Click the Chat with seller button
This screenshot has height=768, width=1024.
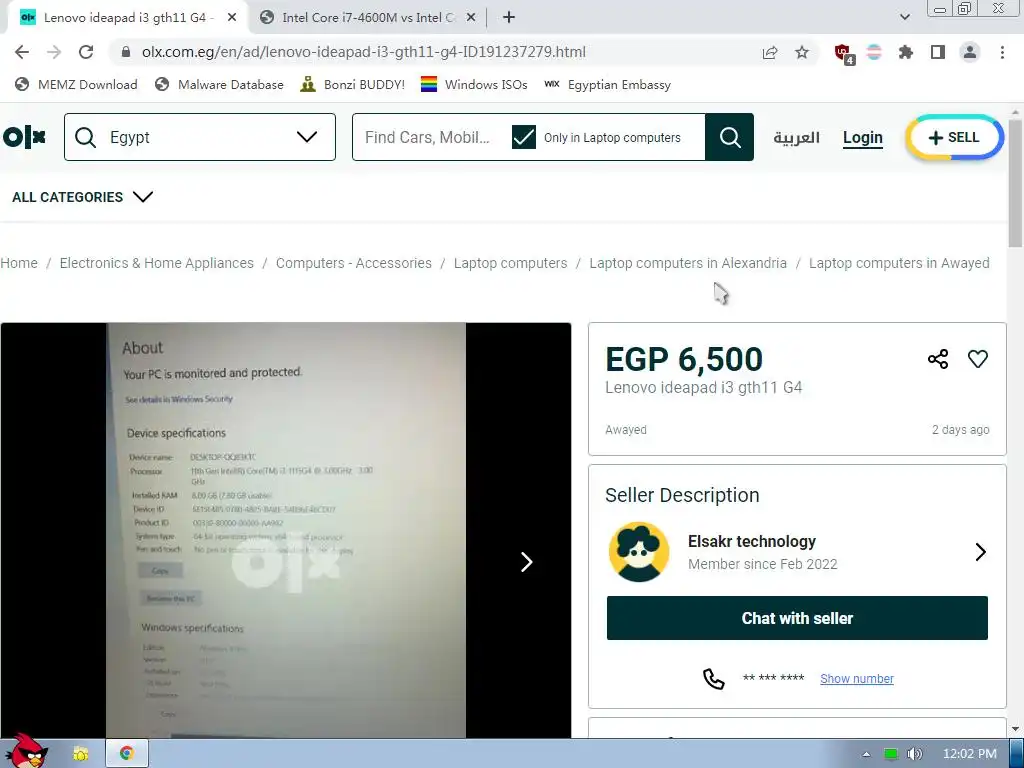[x=797, y=618]
